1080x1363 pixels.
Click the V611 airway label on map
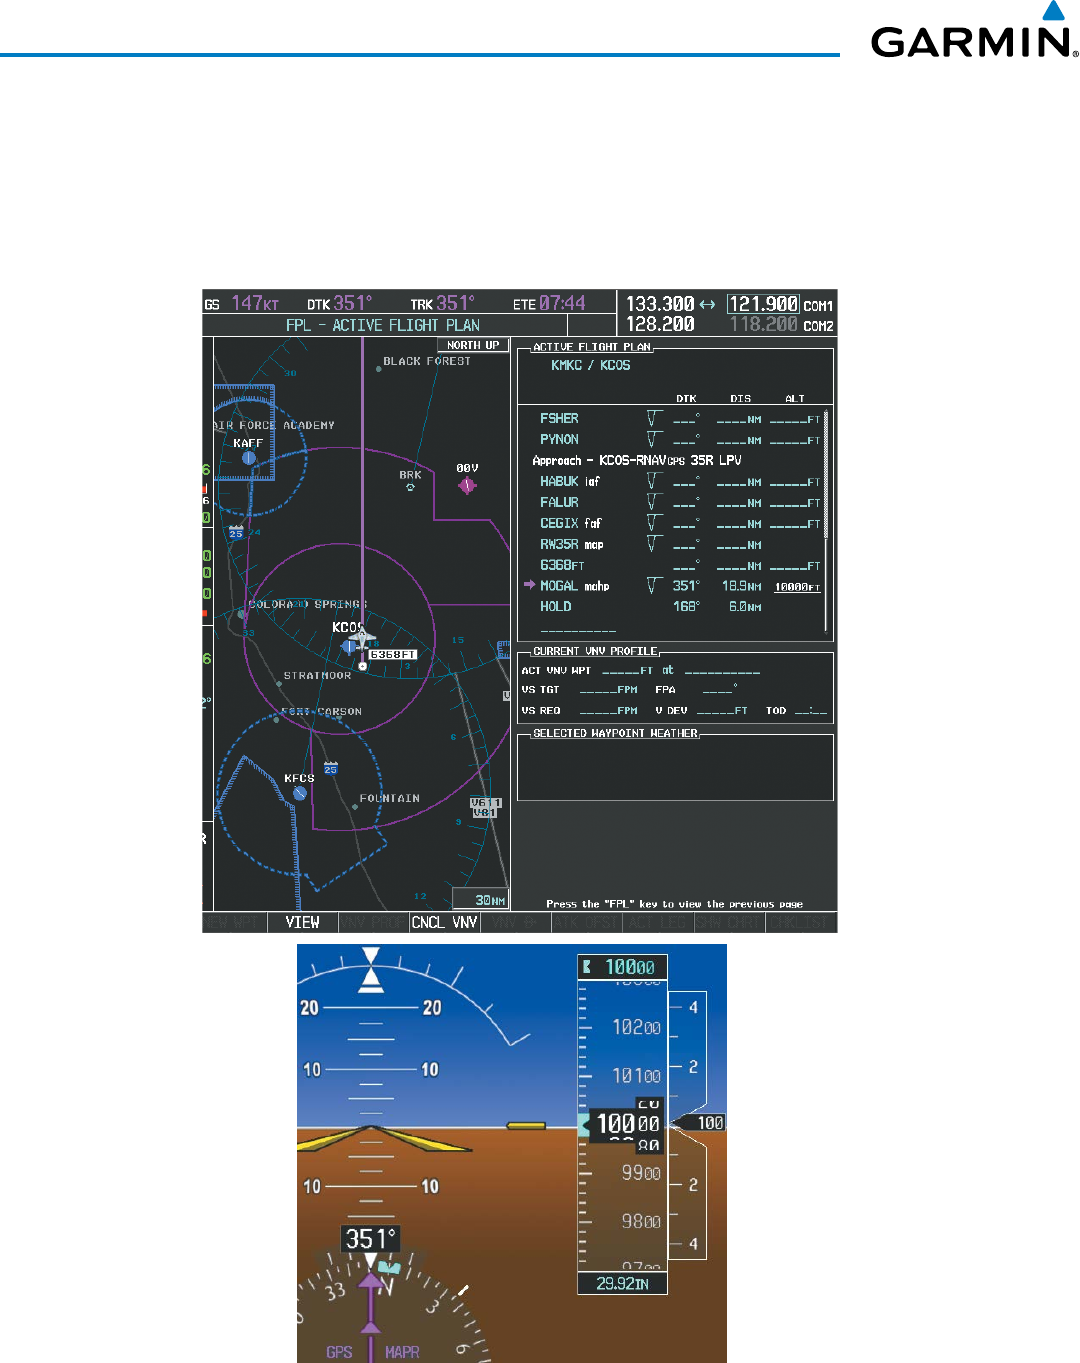(x=486, y=802)
